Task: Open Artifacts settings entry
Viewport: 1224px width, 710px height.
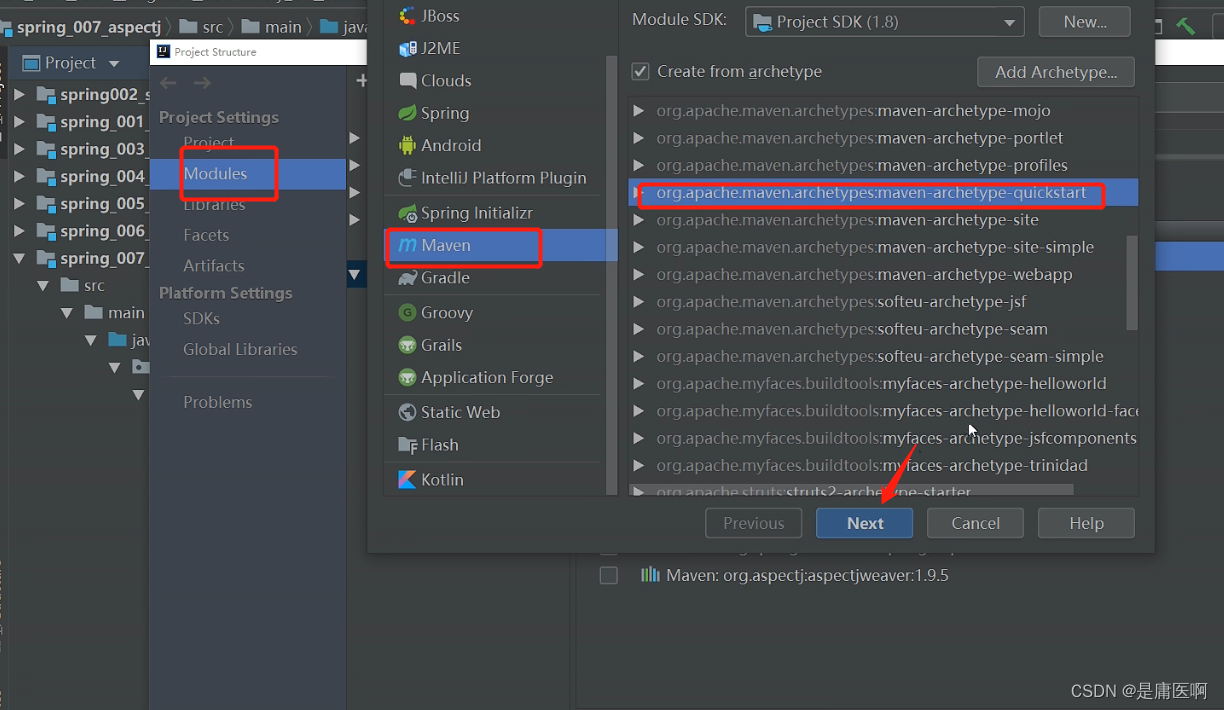Action: 213,266
